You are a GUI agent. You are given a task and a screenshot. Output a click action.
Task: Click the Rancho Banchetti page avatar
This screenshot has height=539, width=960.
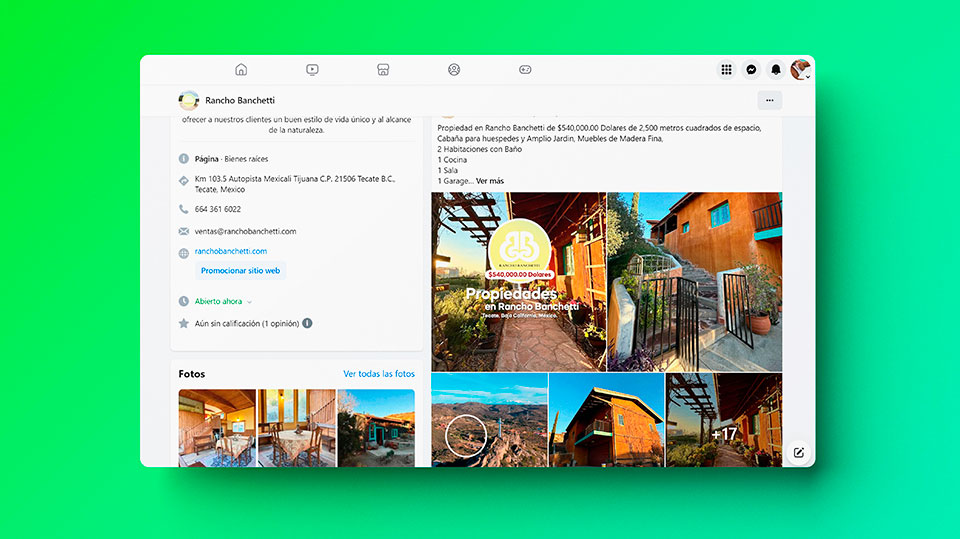tap(189, 100)
